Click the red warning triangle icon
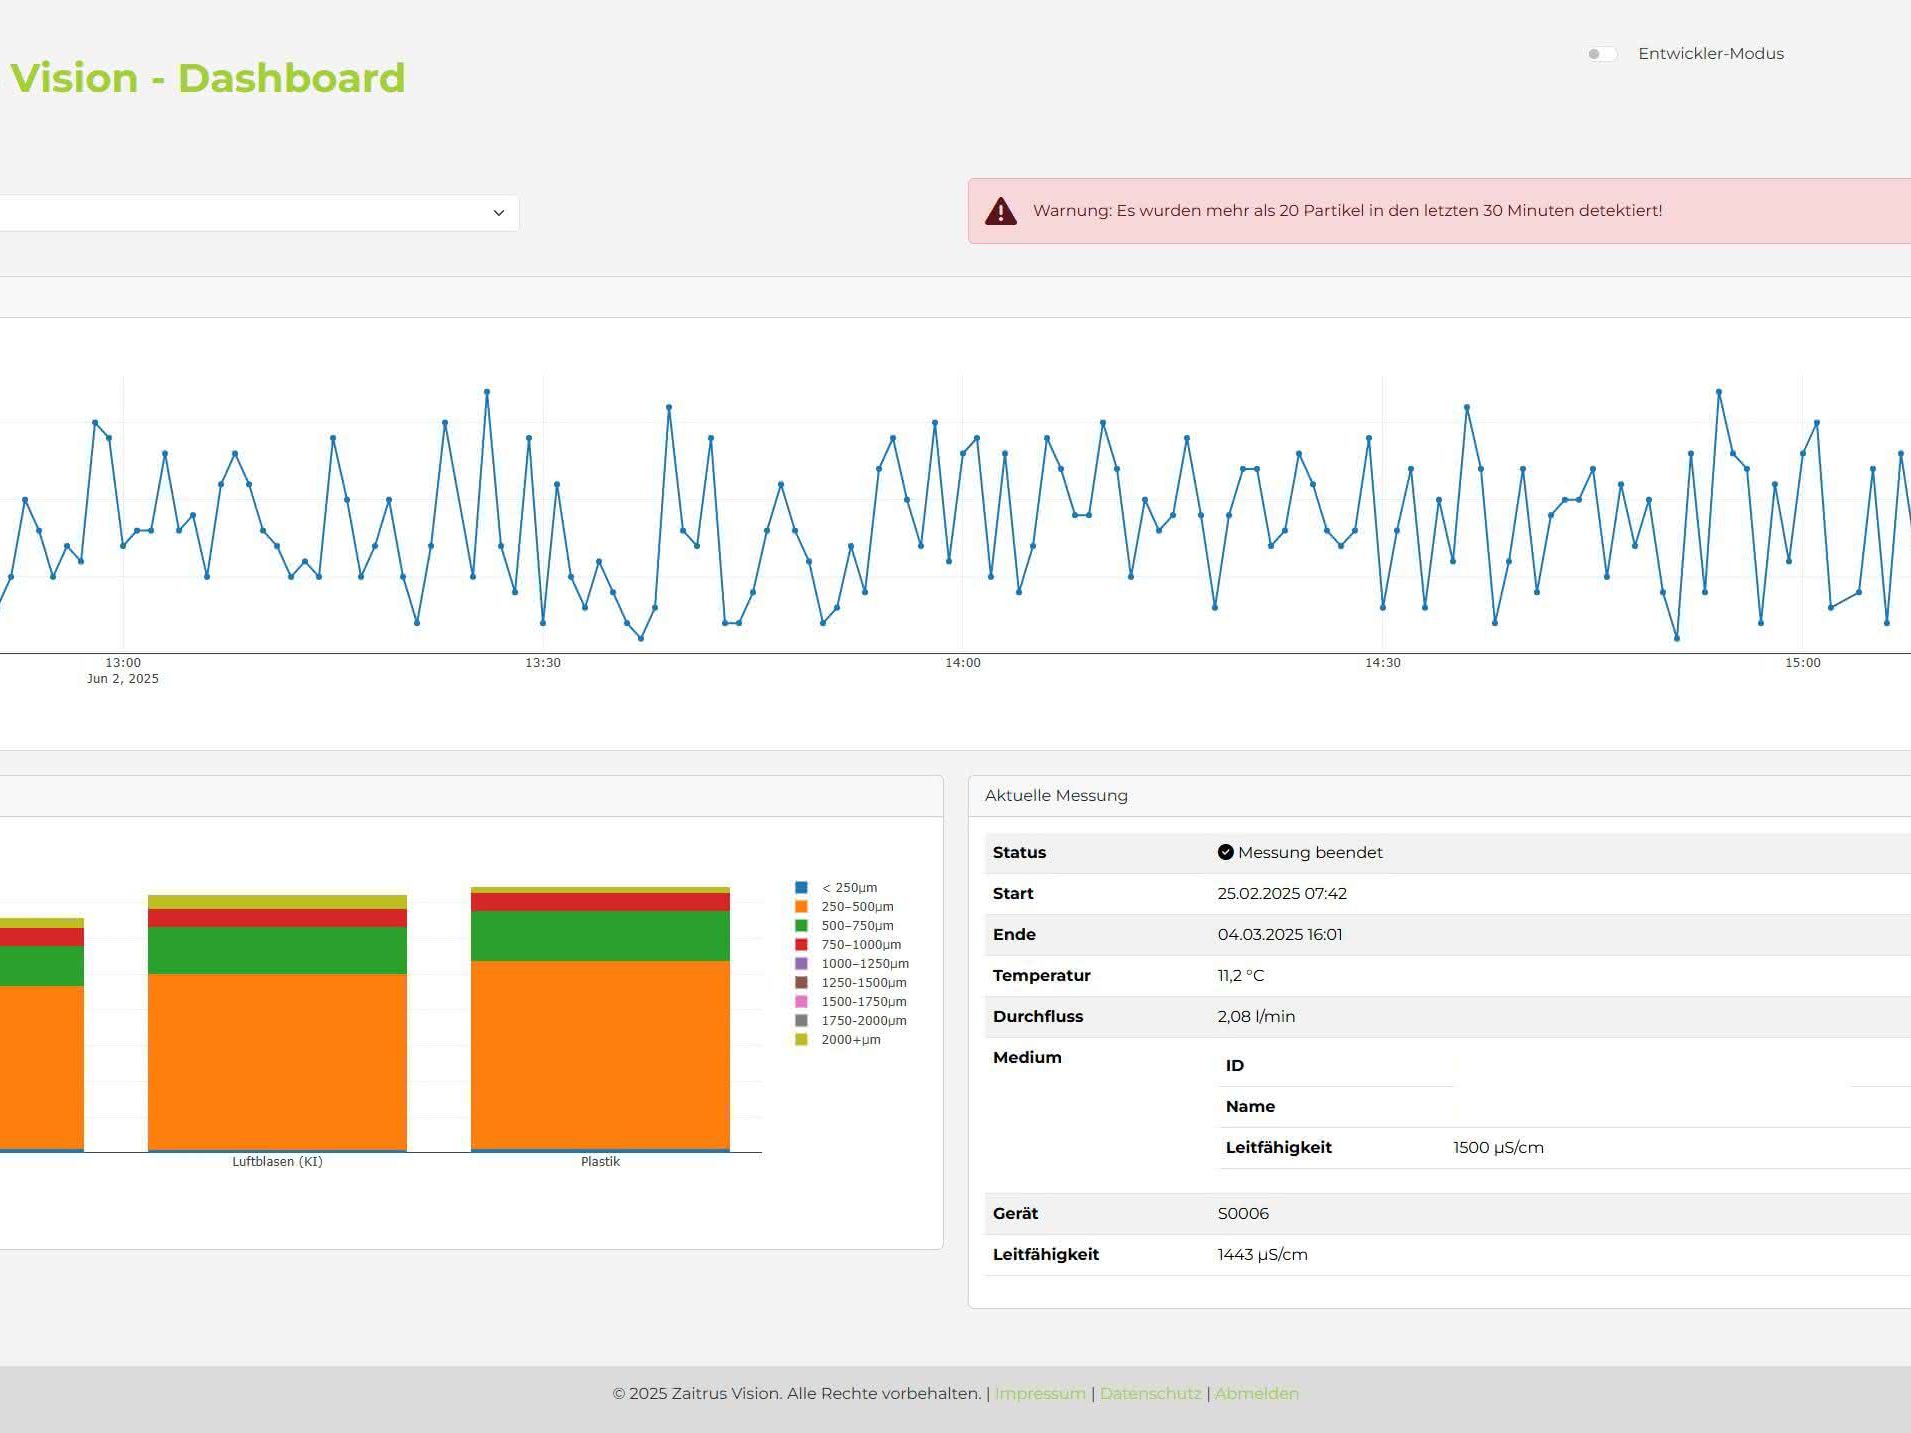 (x=1001, y=211)
